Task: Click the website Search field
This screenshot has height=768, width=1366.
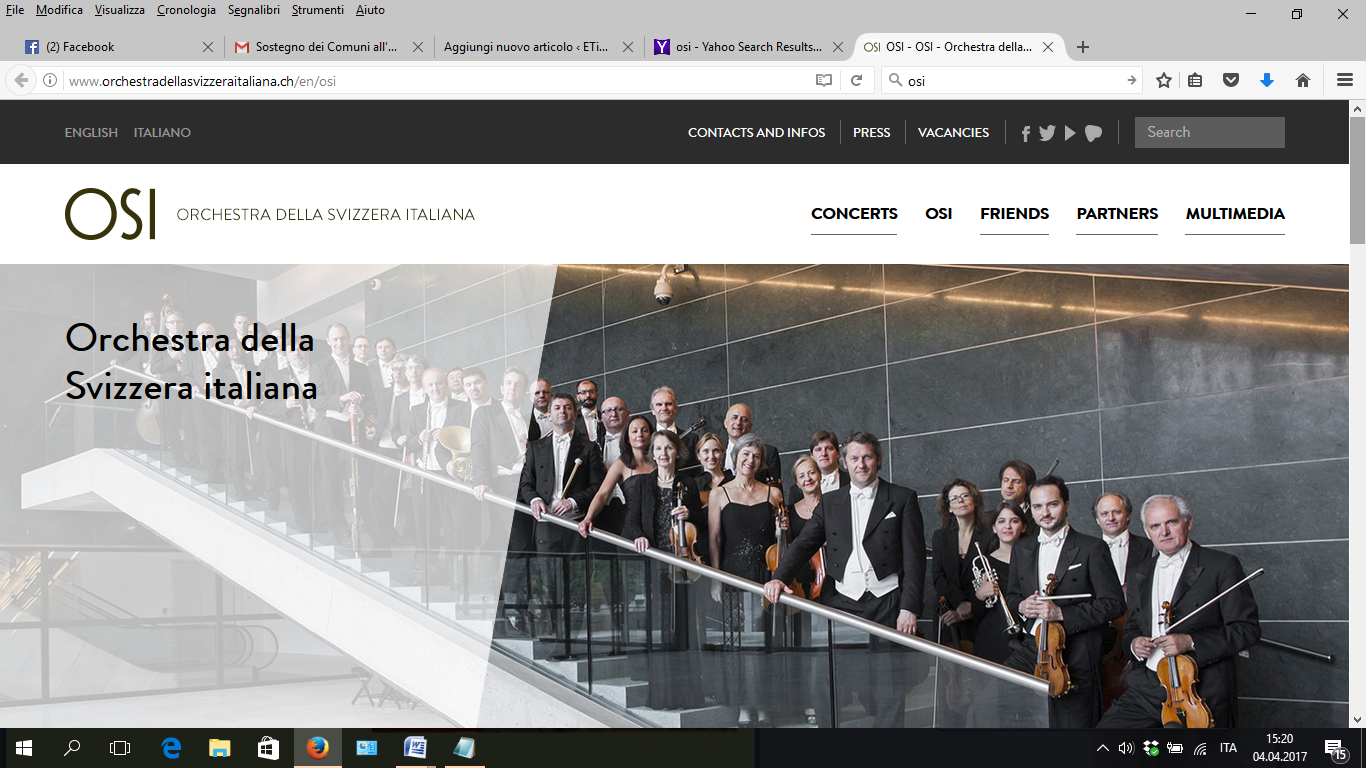Action: [1210, 132]
